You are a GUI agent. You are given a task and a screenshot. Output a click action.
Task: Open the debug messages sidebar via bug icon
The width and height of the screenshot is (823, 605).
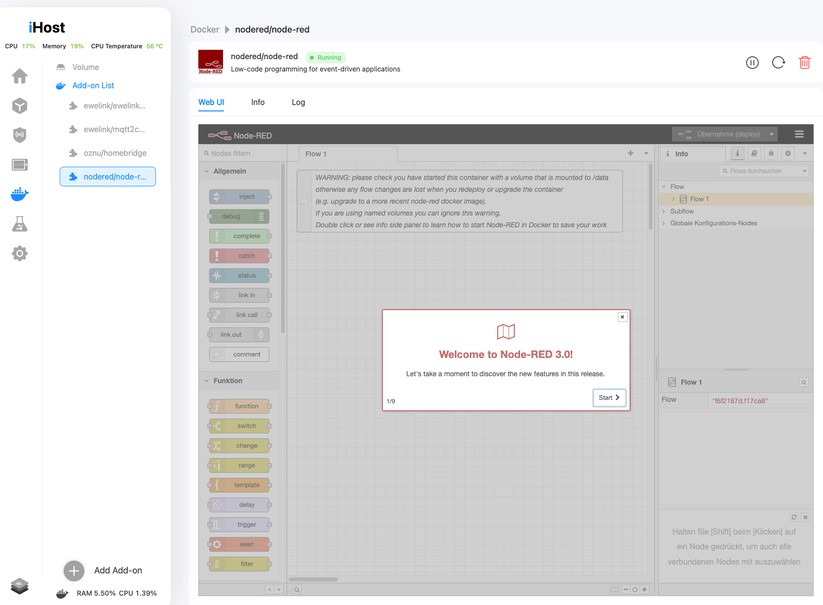771,153
